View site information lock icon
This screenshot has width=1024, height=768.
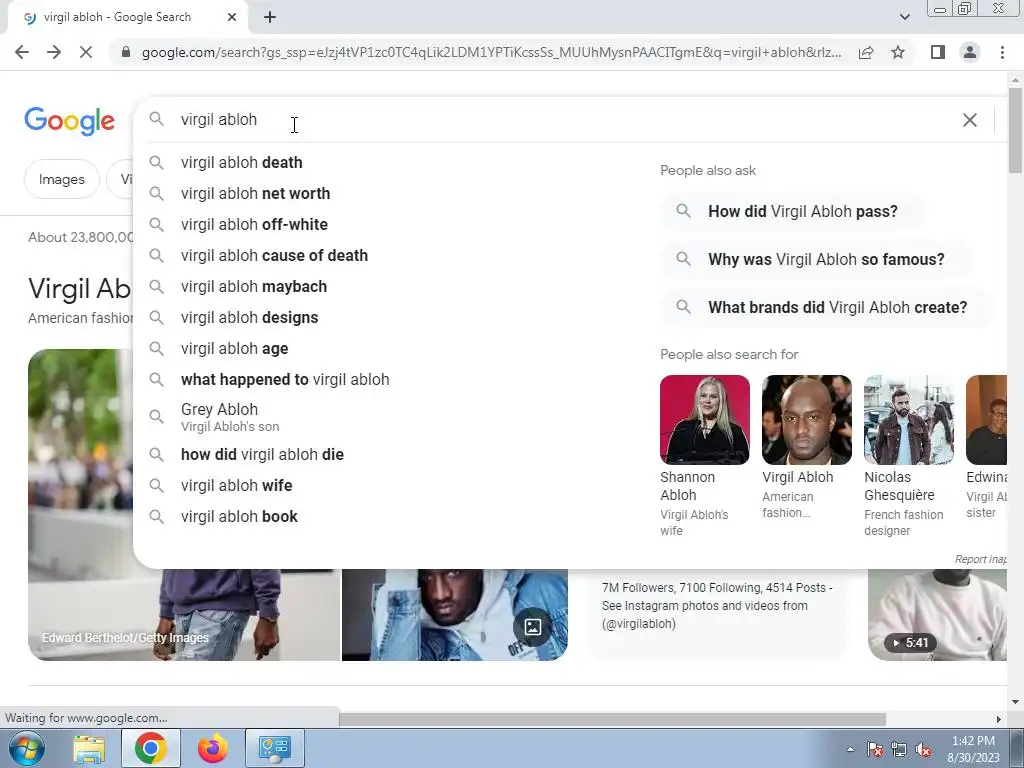(x=126, y=52)
